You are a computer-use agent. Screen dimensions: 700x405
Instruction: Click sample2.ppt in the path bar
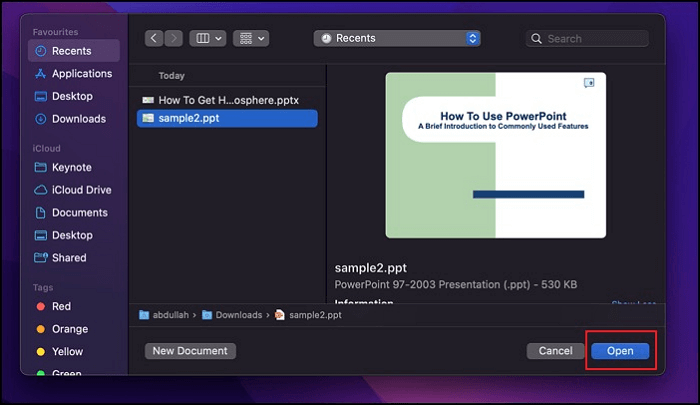[308, 315]
